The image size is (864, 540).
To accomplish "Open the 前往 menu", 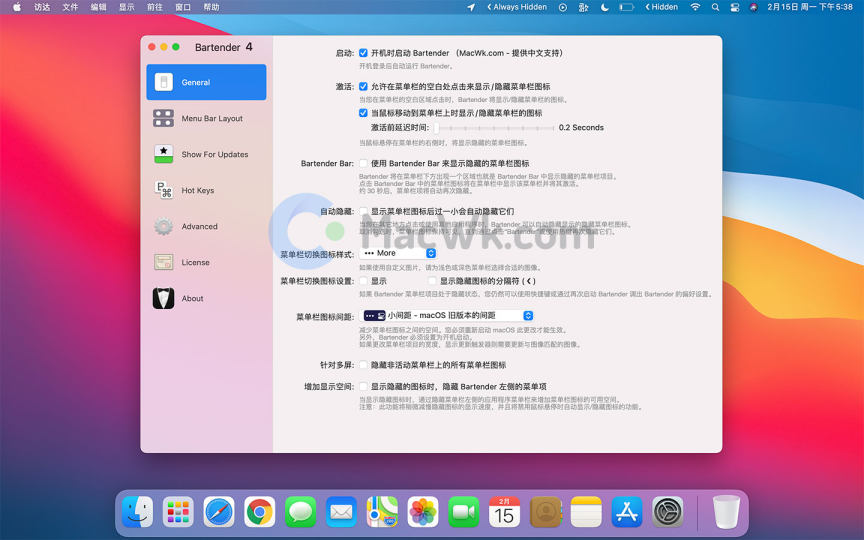I will (155, 7).
